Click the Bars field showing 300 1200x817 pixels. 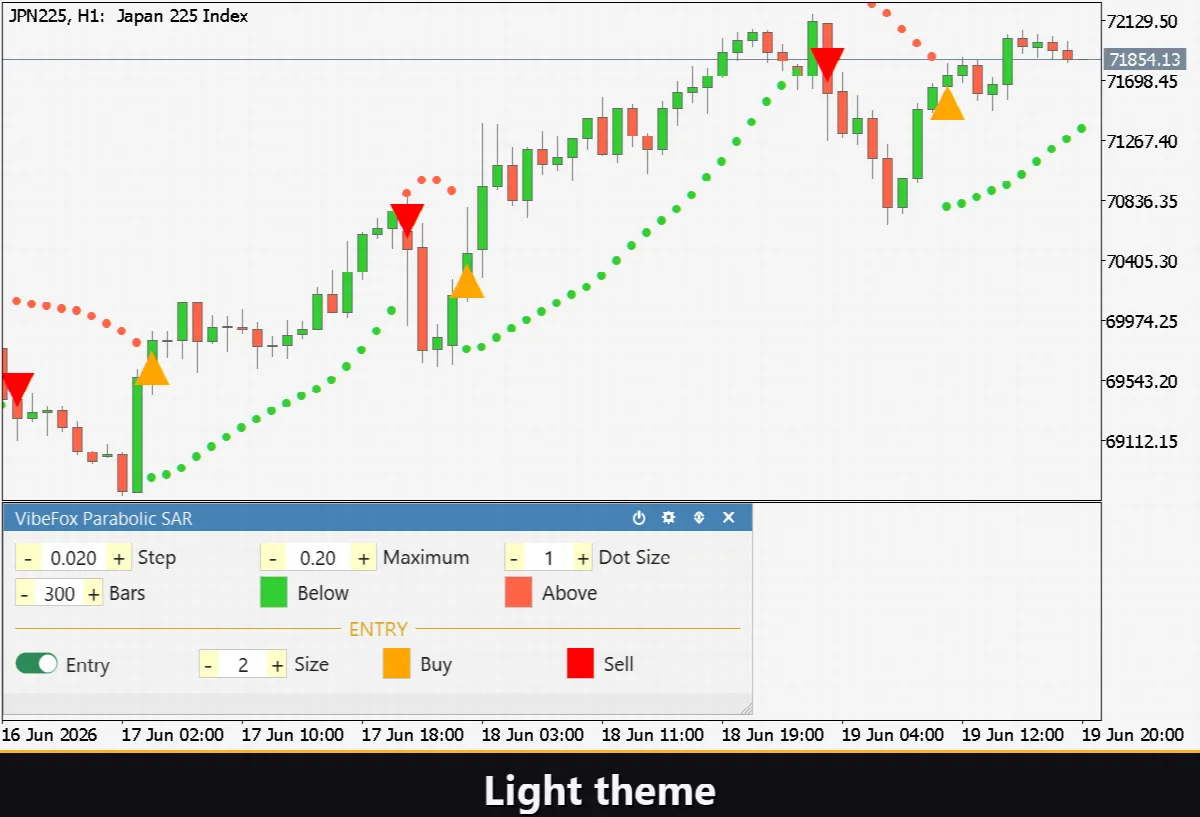pyautogui.click(x=60, y=593)
